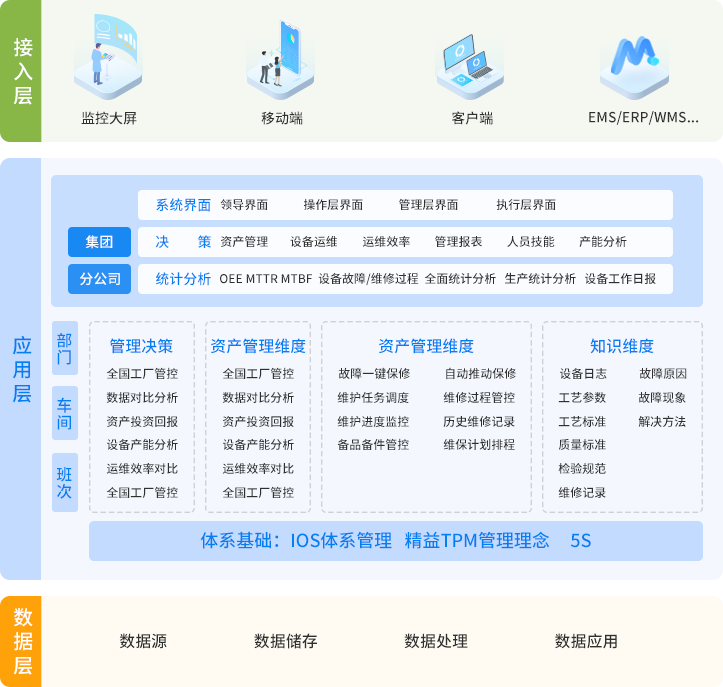Screen dimensions: 723x687
Task: Click the 知识维度 panel heading
Action: (622, 346)
